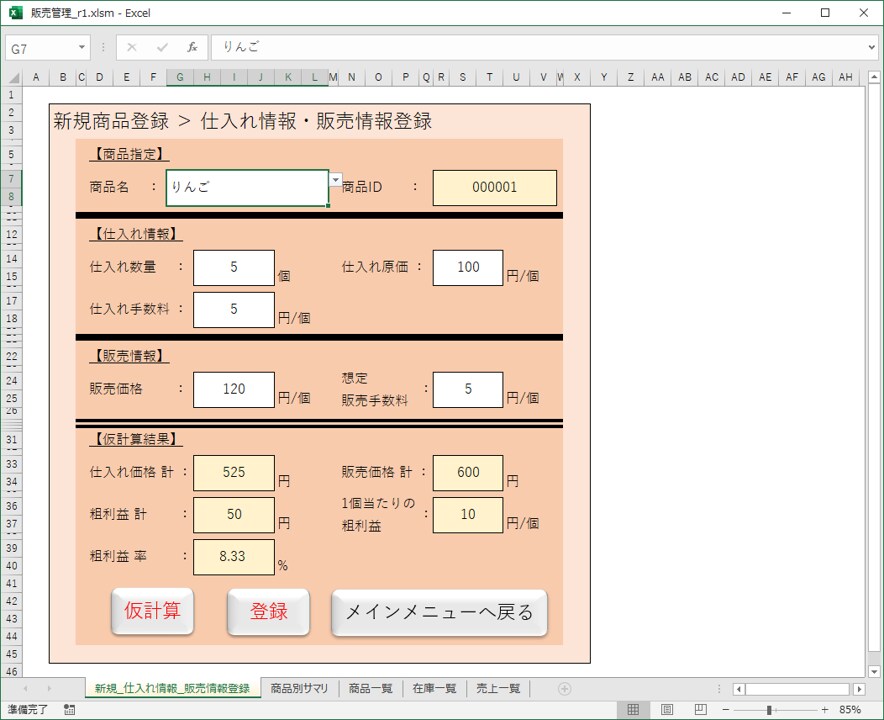Switch to the 商品一覧 sheet tab
Screen dimensions: 884x720
click(x=370, y=688)
